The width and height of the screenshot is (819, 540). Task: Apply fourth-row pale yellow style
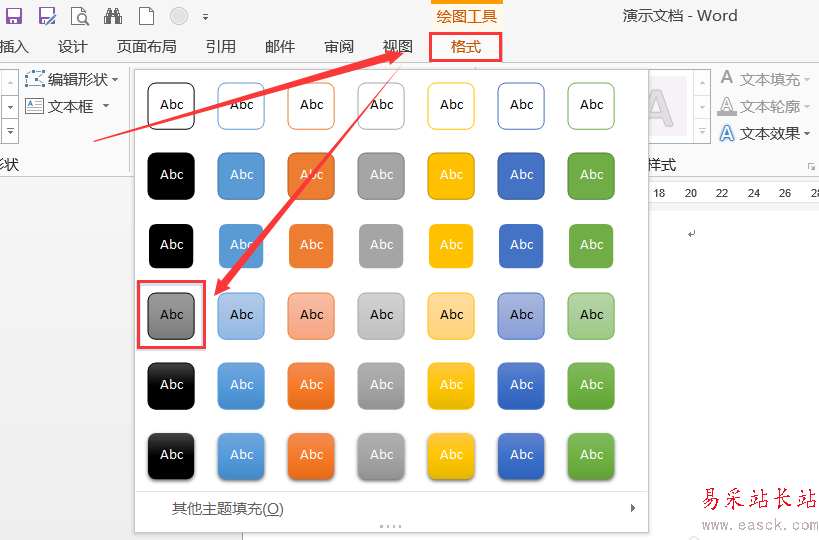tap(451, 316)
